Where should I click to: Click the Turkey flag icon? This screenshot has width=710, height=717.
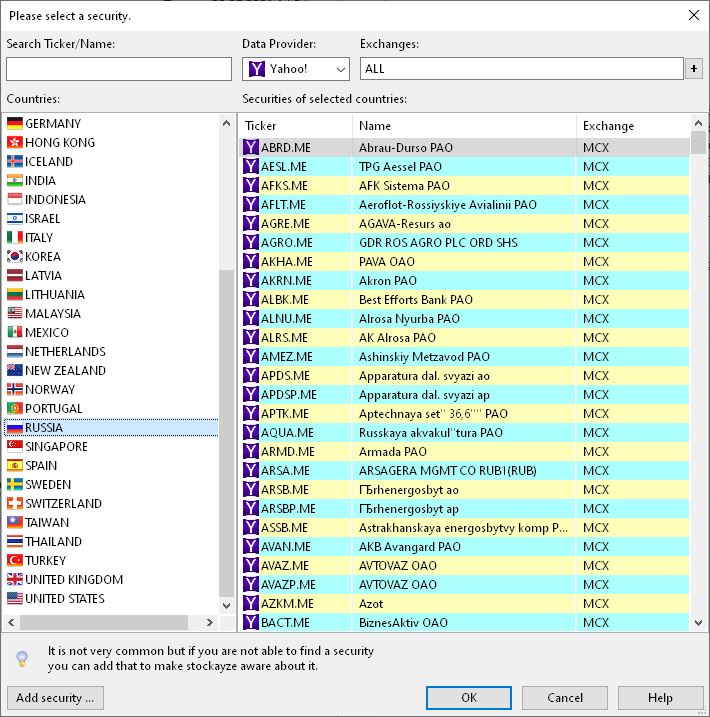point(15,561)
